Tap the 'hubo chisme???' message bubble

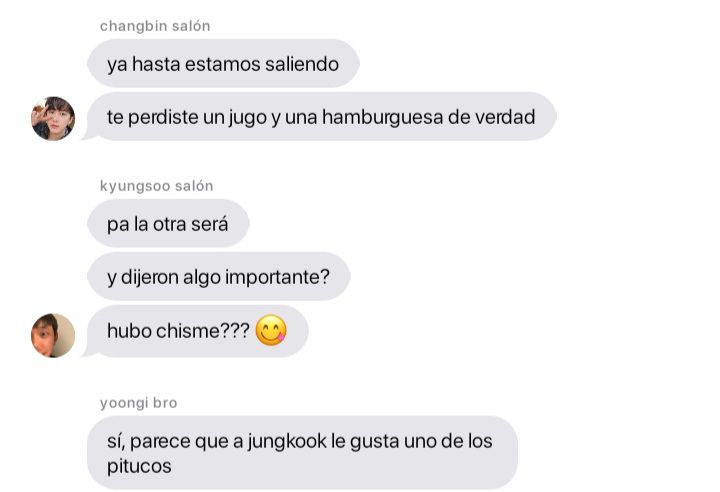pyautogui.click(x=197, y=331)
